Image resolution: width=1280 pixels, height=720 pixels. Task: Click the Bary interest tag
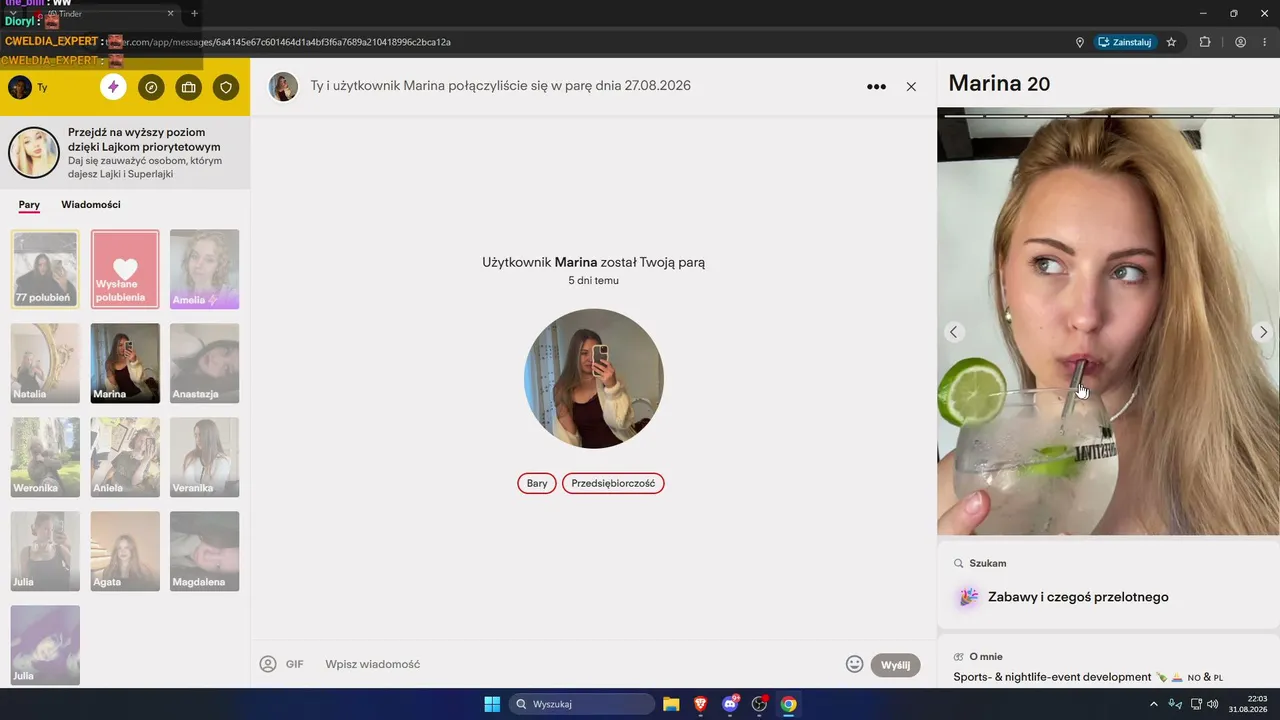537,484
